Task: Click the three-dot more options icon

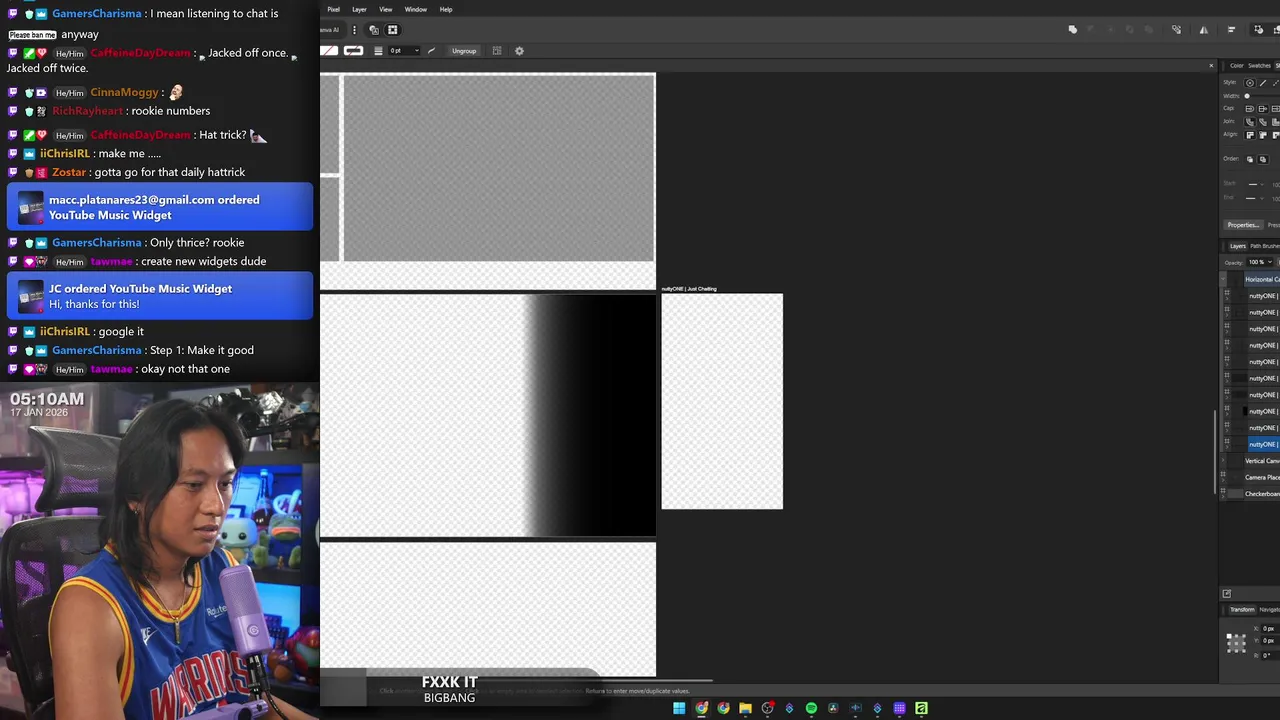Action: [354, 30]
